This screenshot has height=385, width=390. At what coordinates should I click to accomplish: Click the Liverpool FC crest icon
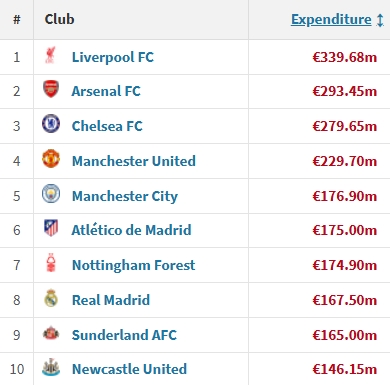tap(51, 55)
